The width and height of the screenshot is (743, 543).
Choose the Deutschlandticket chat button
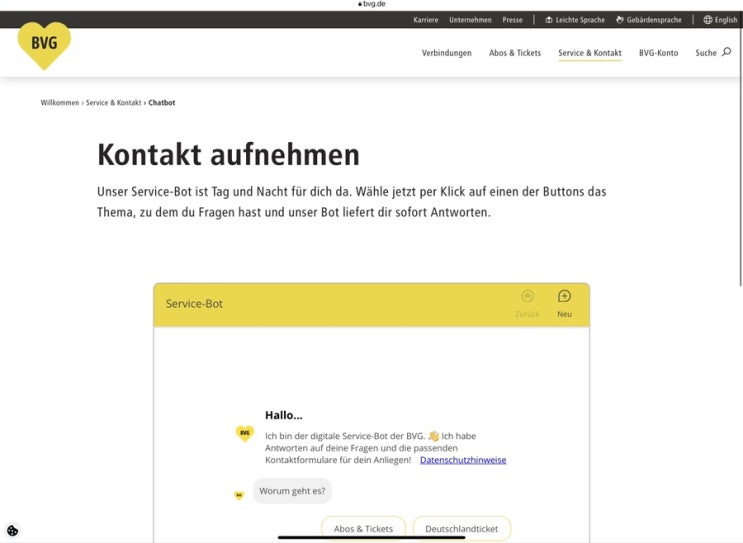[462, 528]
